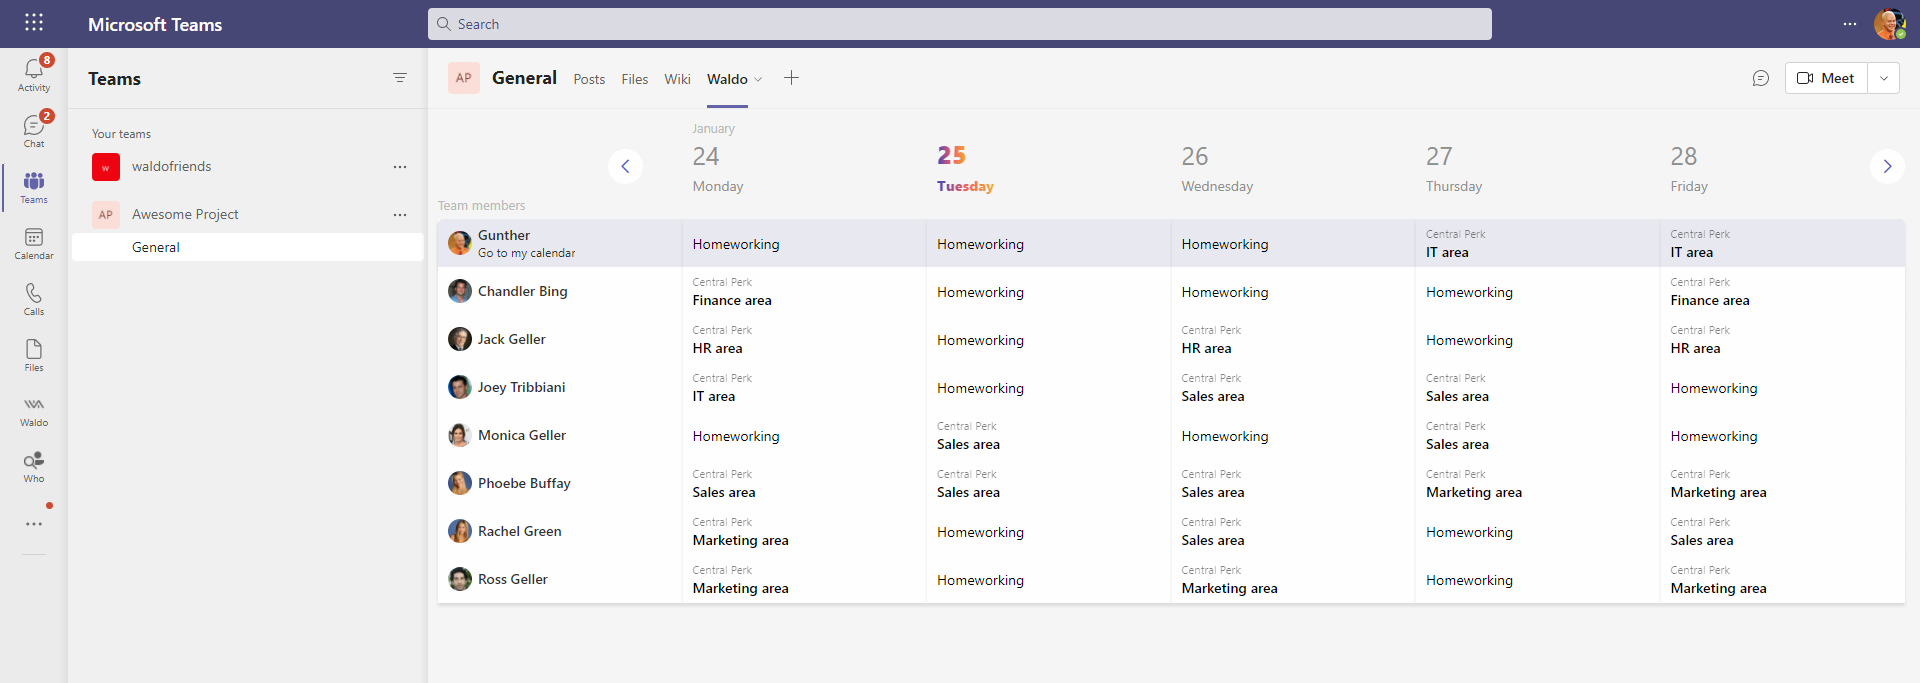Select the Waldo tab

(x=727, y=79)
